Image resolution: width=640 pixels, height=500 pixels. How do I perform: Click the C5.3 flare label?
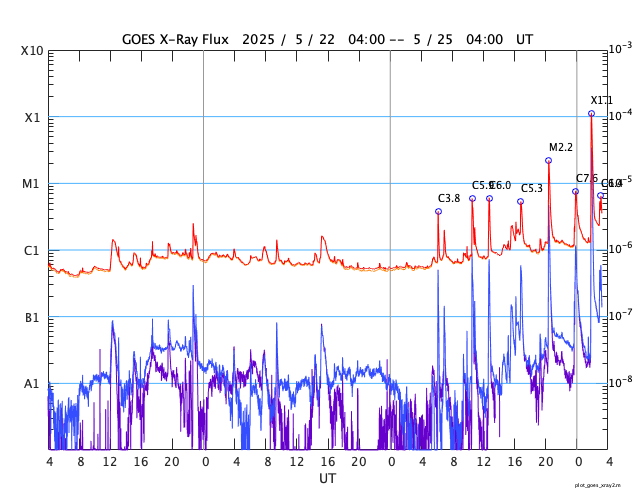point(532,189)
